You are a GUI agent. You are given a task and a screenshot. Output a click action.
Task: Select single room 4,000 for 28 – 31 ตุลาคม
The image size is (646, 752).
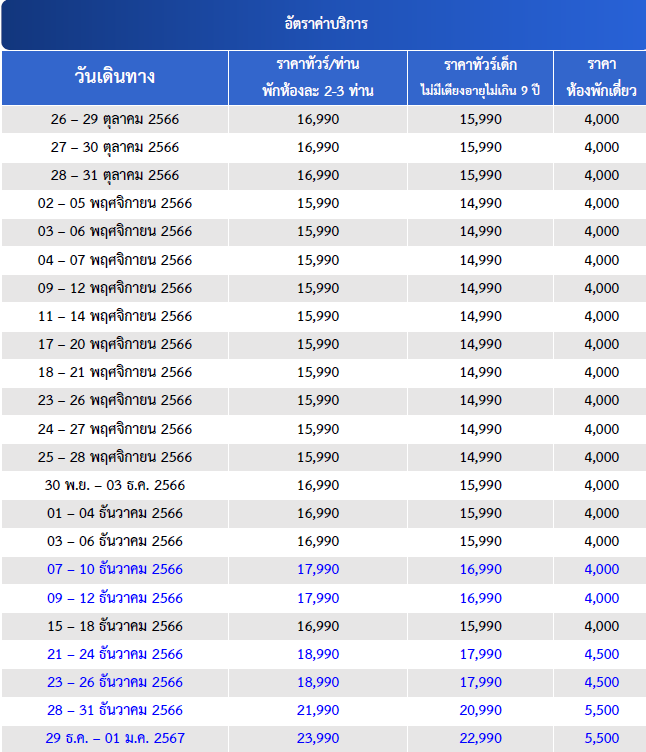click(x=601, y=176)
